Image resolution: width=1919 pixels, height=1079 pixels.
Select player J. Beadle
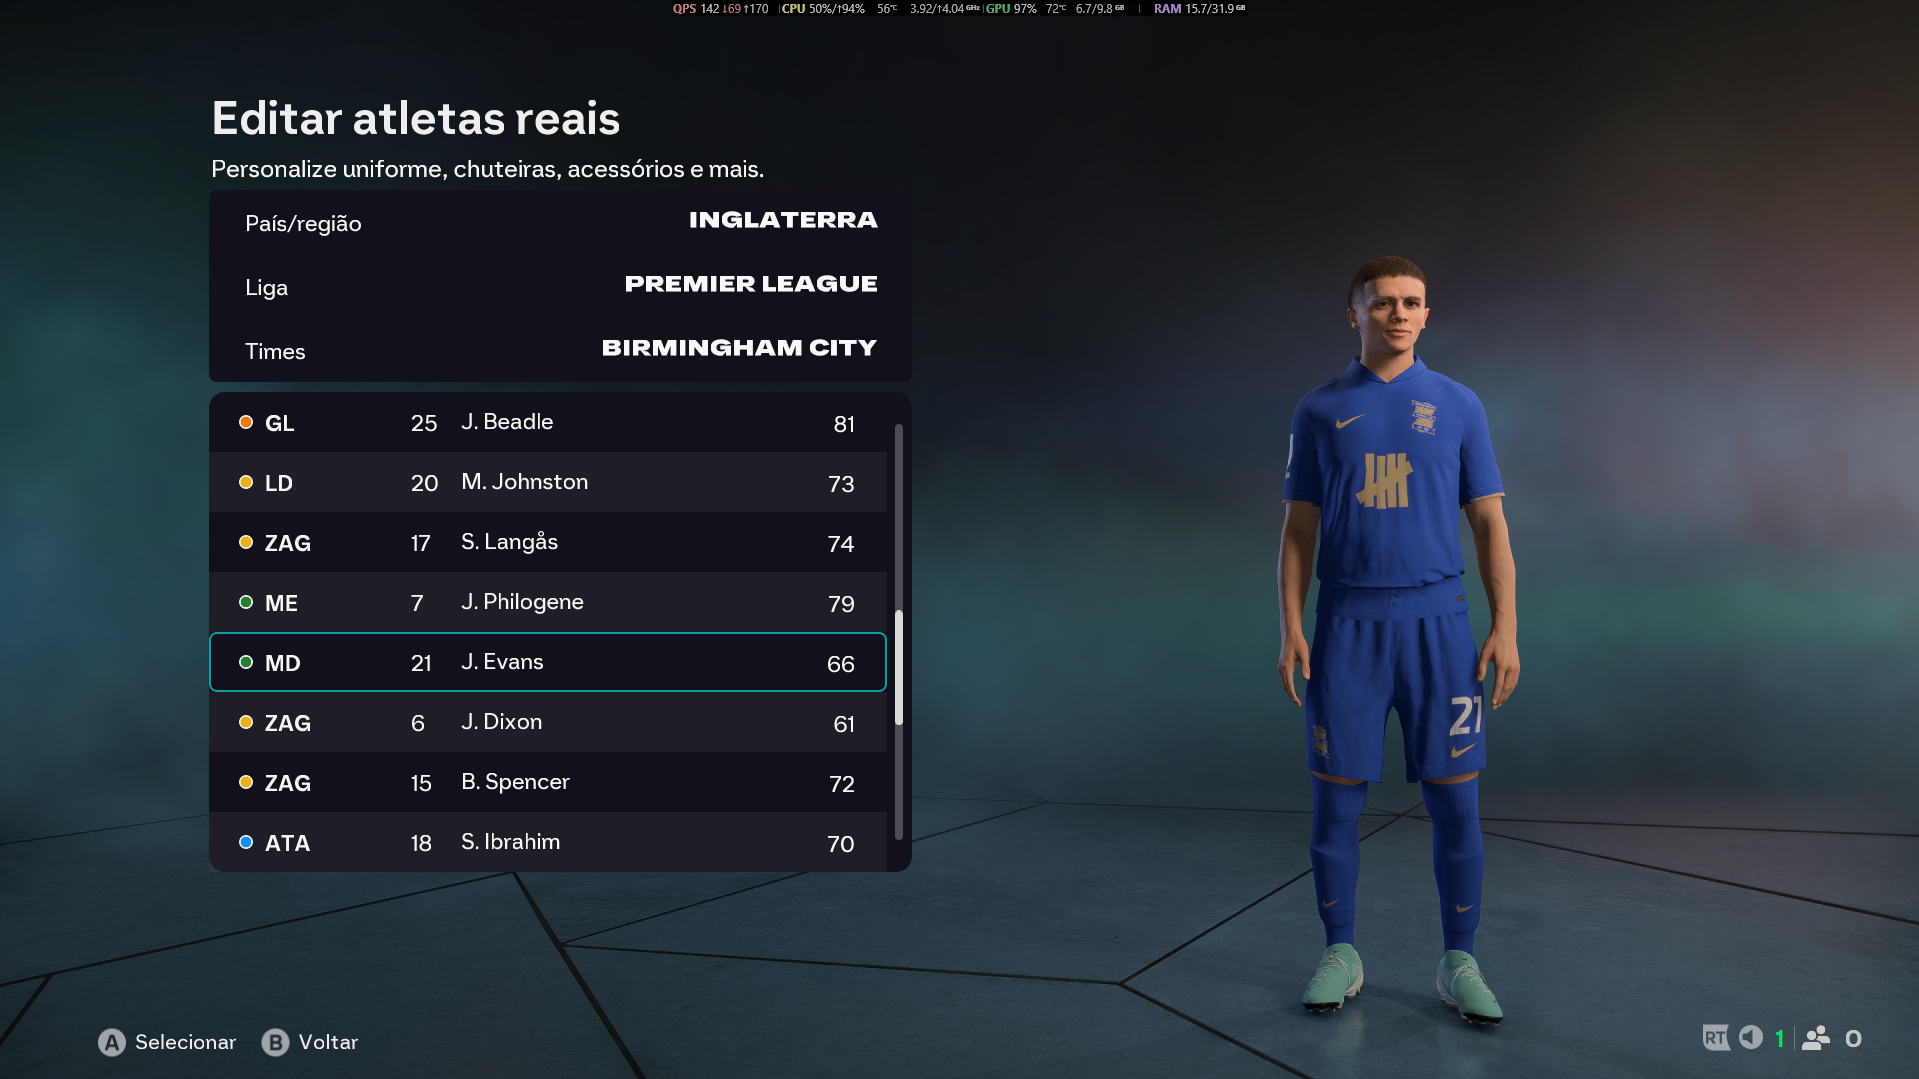click(548, 422)
